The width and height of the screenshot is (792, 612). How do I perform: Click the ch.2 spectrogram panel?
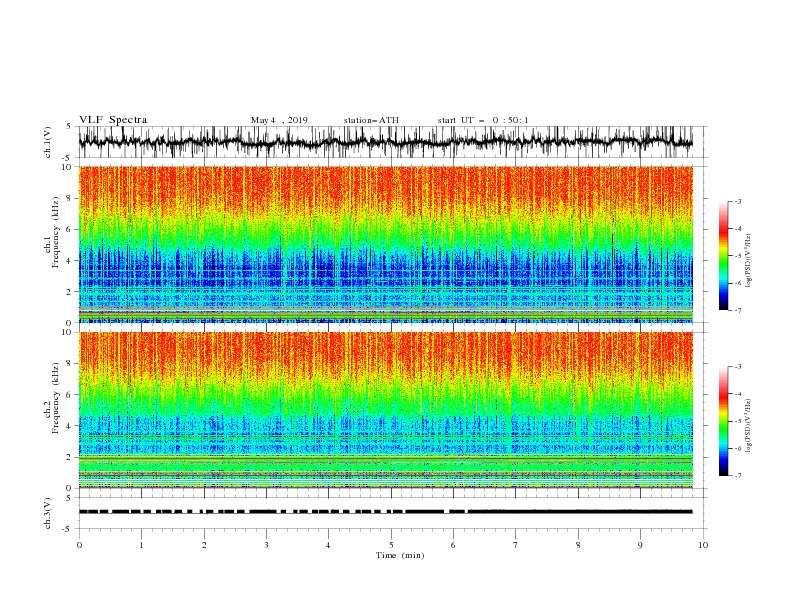(x=386, y=410)
